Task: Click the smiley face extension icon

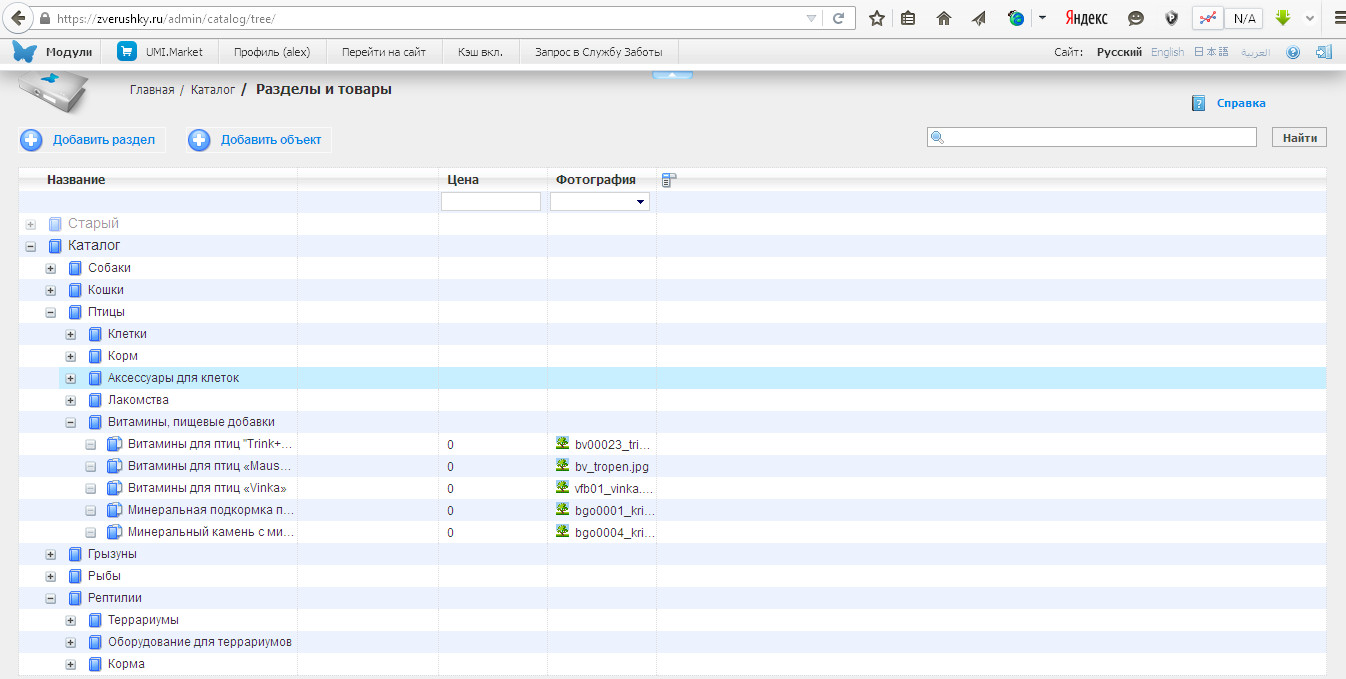Action: point(1136,18)
